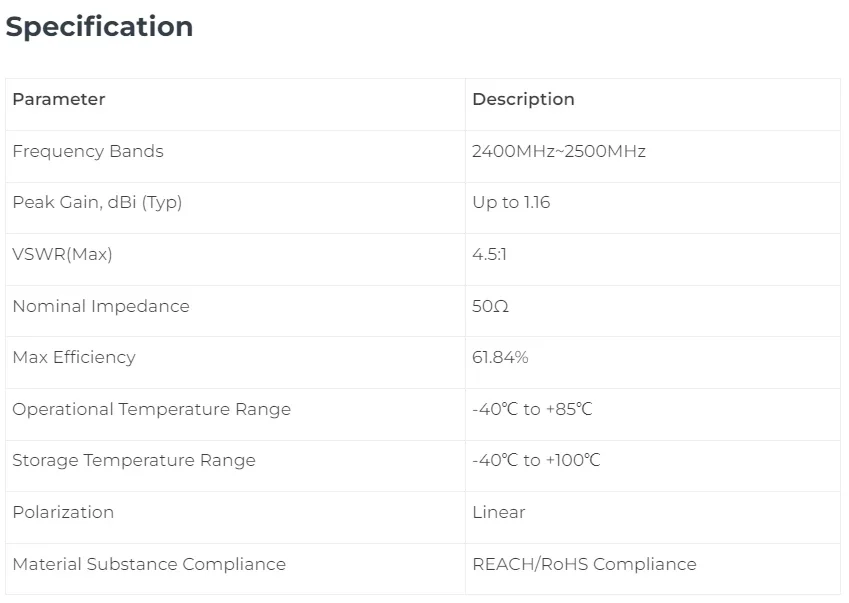Select the 61.84% efficiency value
The width and height of the screenshot is (849, 603).
tap(500, 357)
